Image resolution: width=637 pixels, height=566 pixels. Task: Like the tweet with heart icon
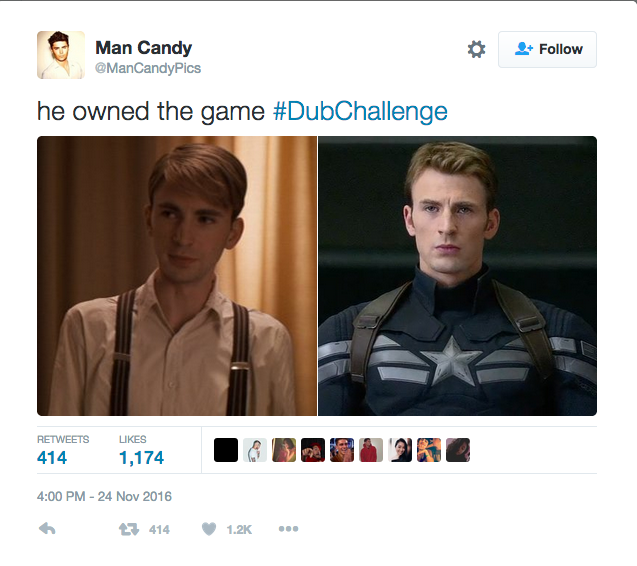point(209,529)
